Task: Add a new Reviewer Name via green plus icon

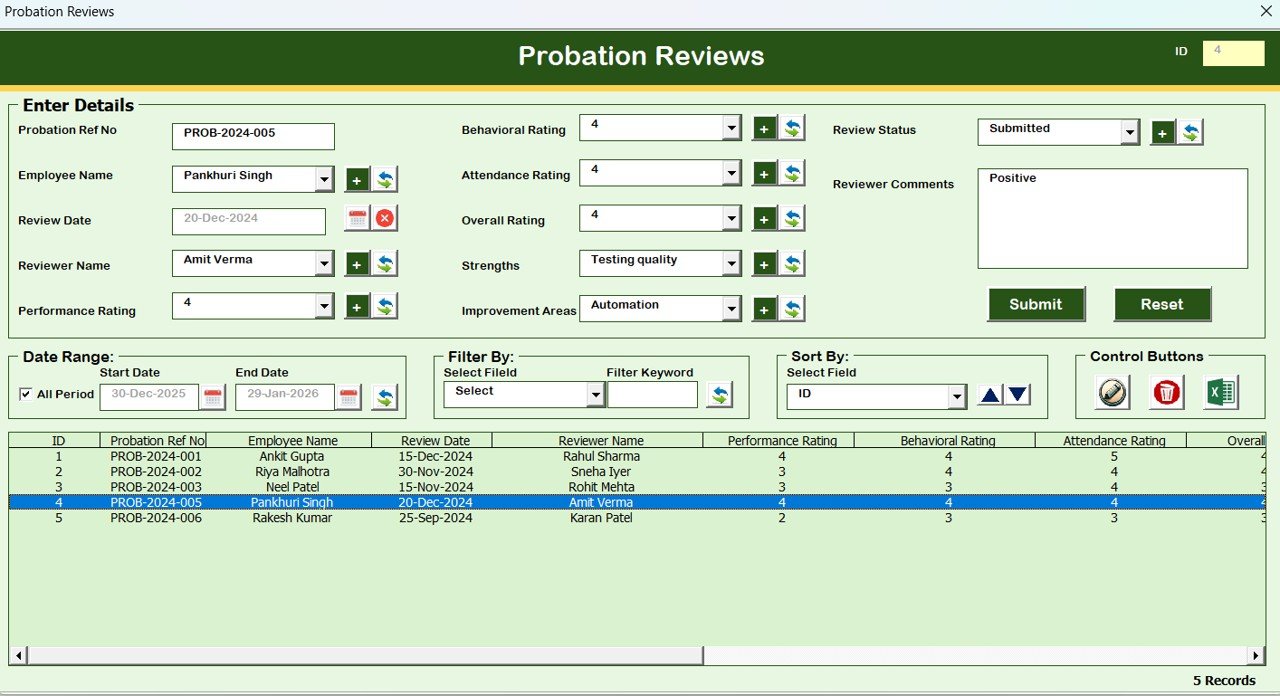Action: pos(357,263)
